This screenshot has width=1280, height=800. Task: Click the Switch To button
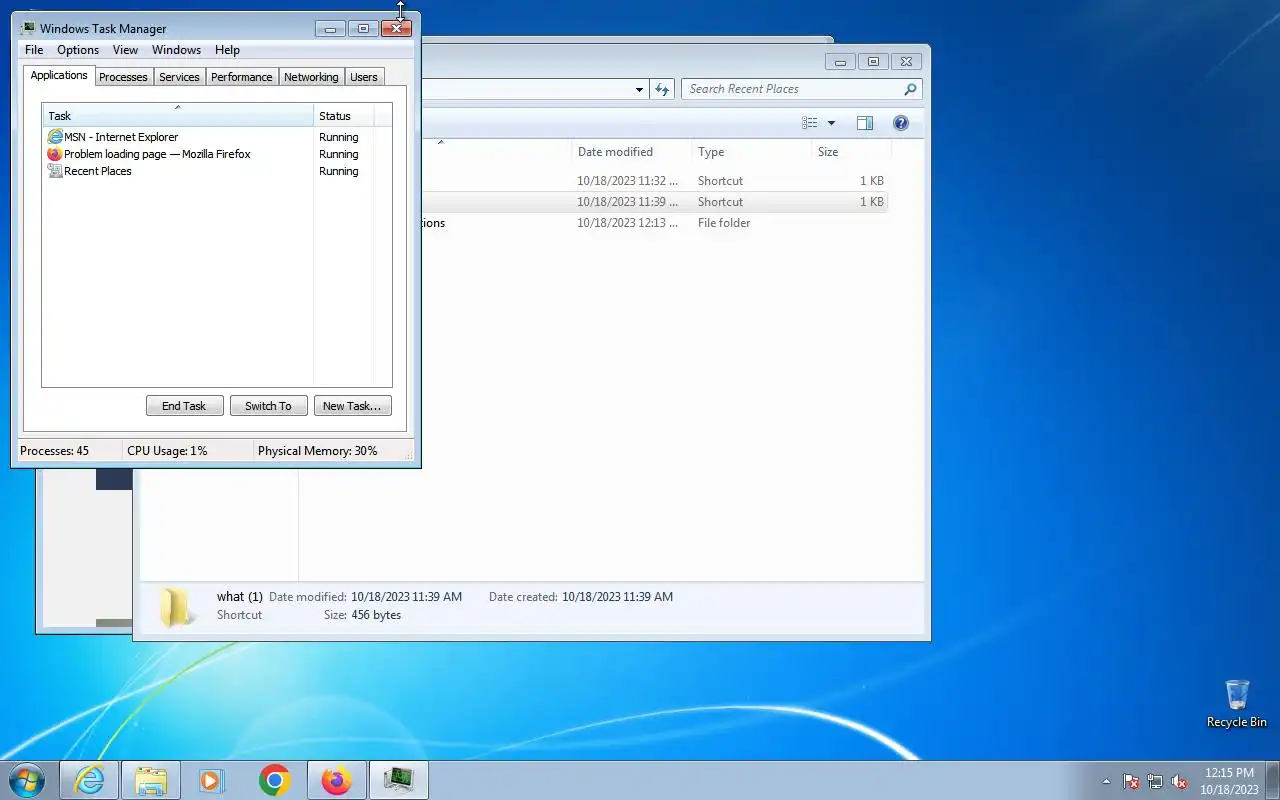pos(268,406)
